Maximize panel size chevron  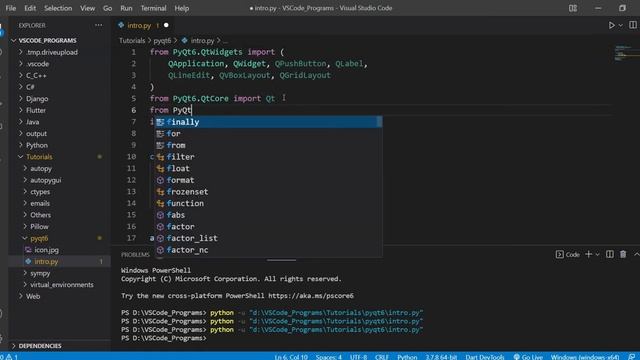636,254
